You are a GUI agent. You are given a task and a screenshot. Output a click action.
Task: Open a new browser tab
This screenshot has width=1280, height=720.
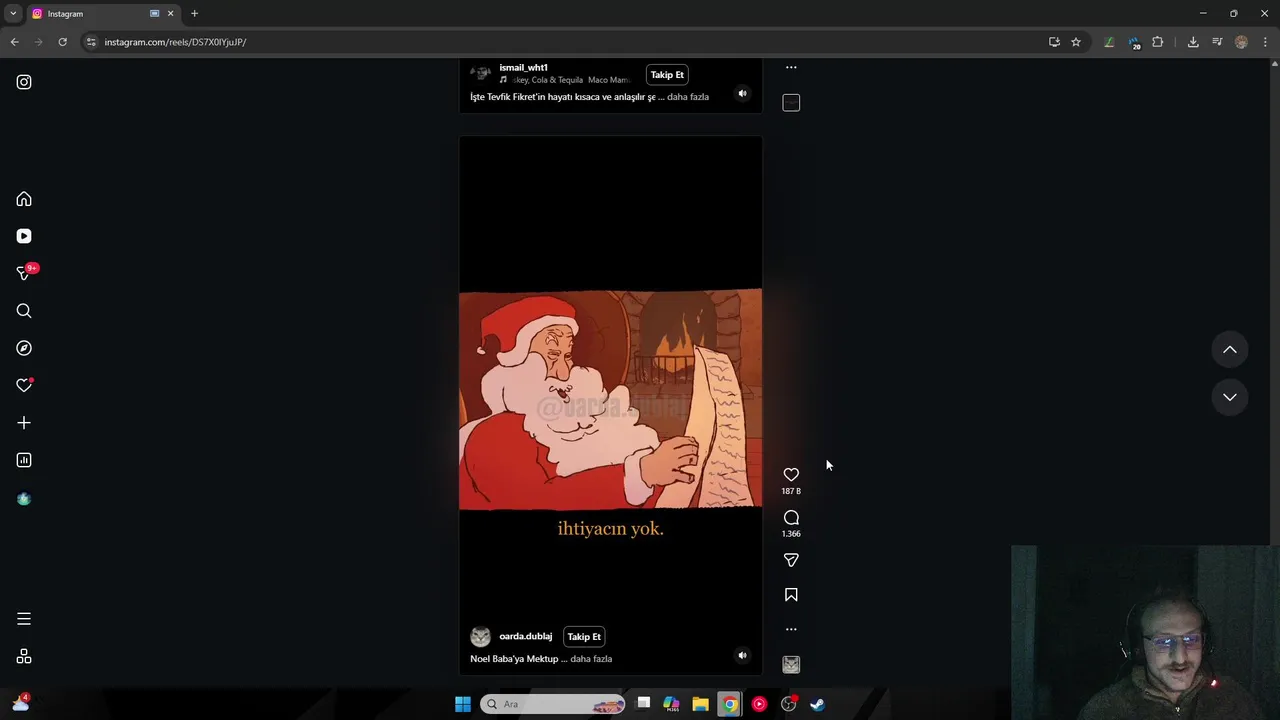click(x=194, y=14)
